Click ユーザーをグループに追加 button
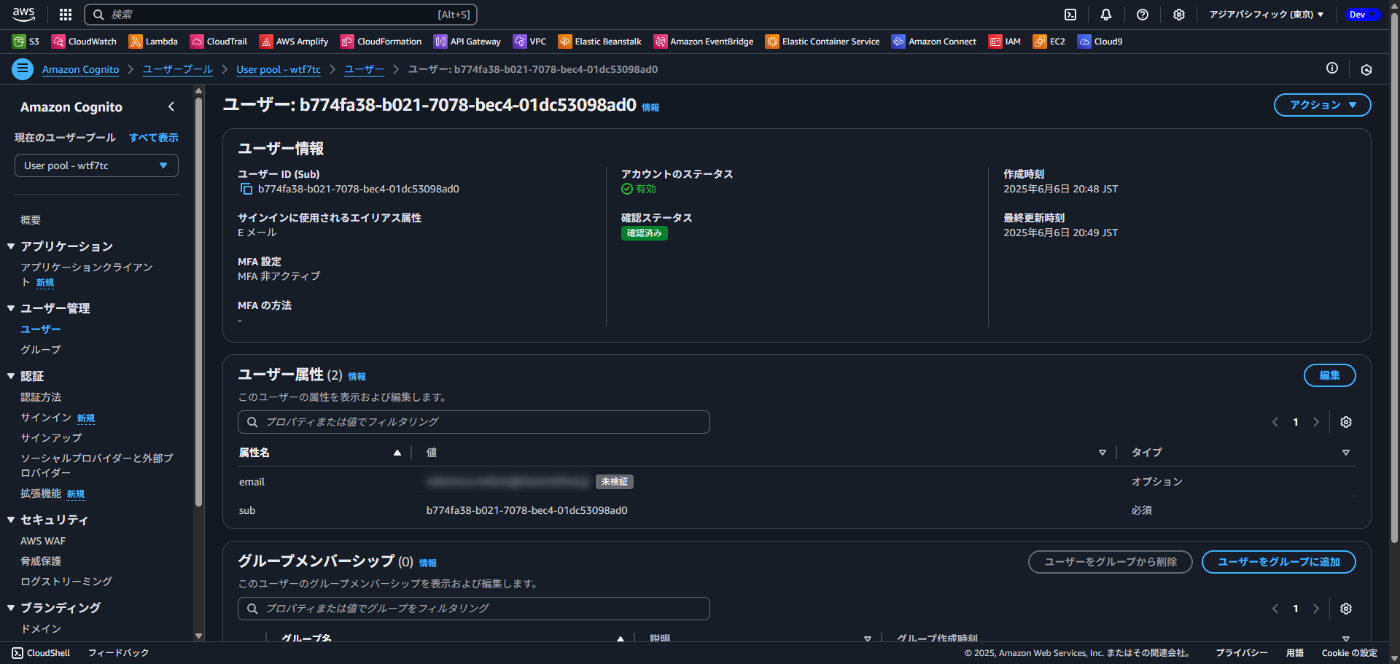The width and height of the screenshot is (1400, 664). 1279,562
